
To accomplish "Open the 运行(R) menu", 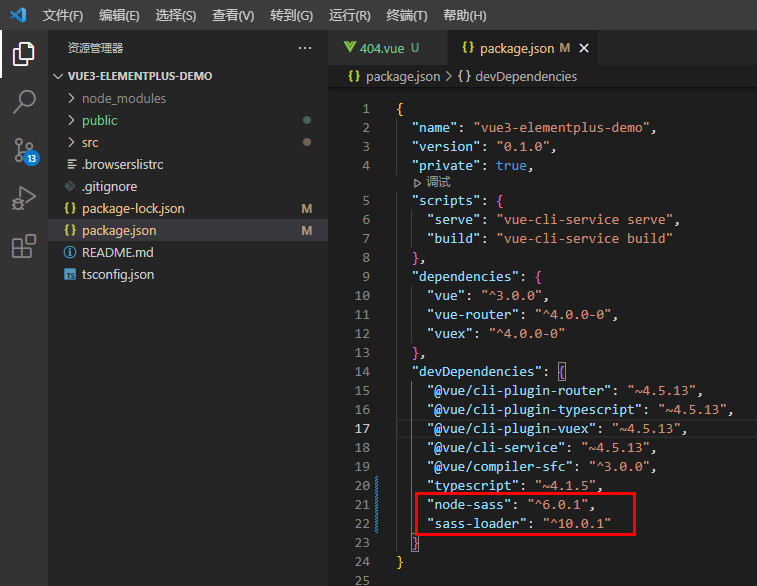I will point(350,15).
